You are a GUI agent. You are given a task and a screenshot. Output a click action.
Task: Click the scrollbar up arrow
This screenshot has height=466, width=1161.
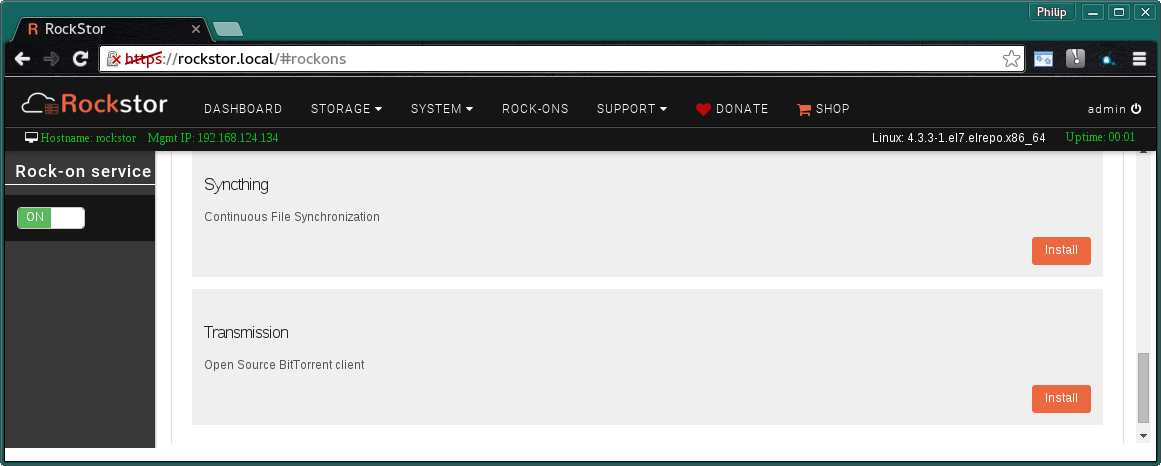coord(1143,151)
